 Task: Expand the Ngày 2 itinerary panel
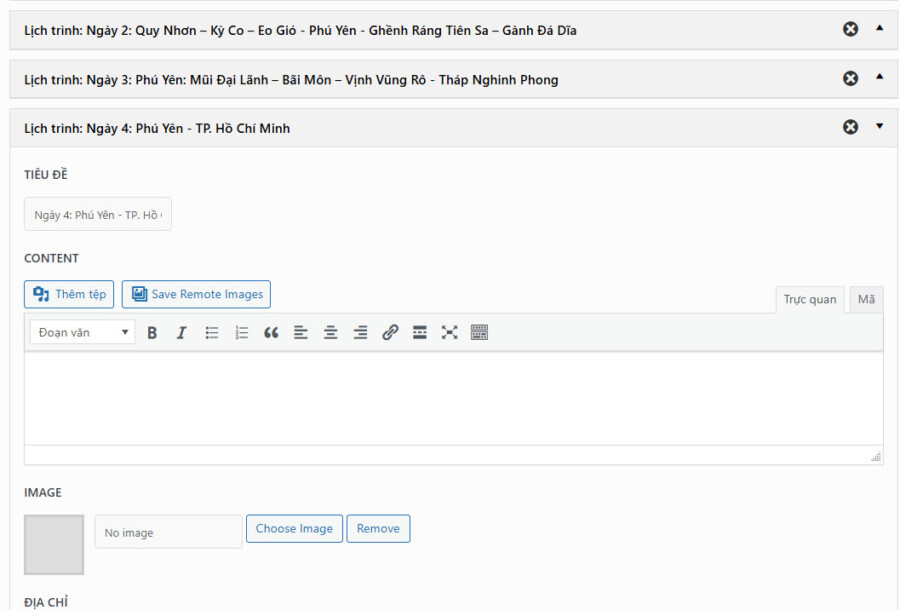coord(879,29)
